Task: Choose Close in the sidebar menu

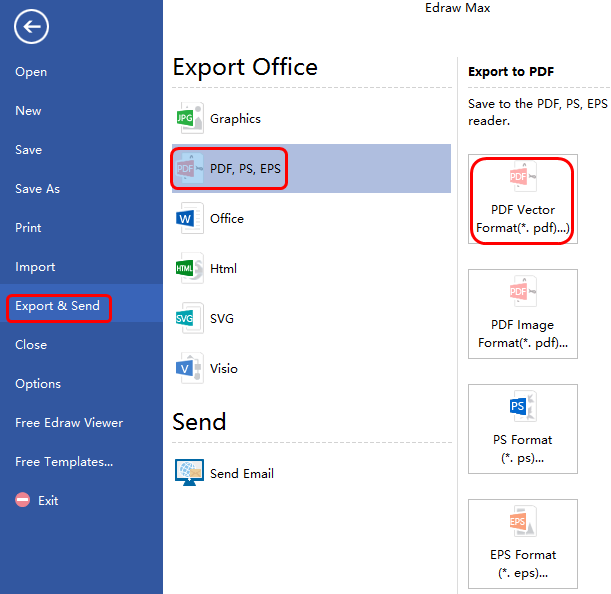Action: tap(31, 345)
